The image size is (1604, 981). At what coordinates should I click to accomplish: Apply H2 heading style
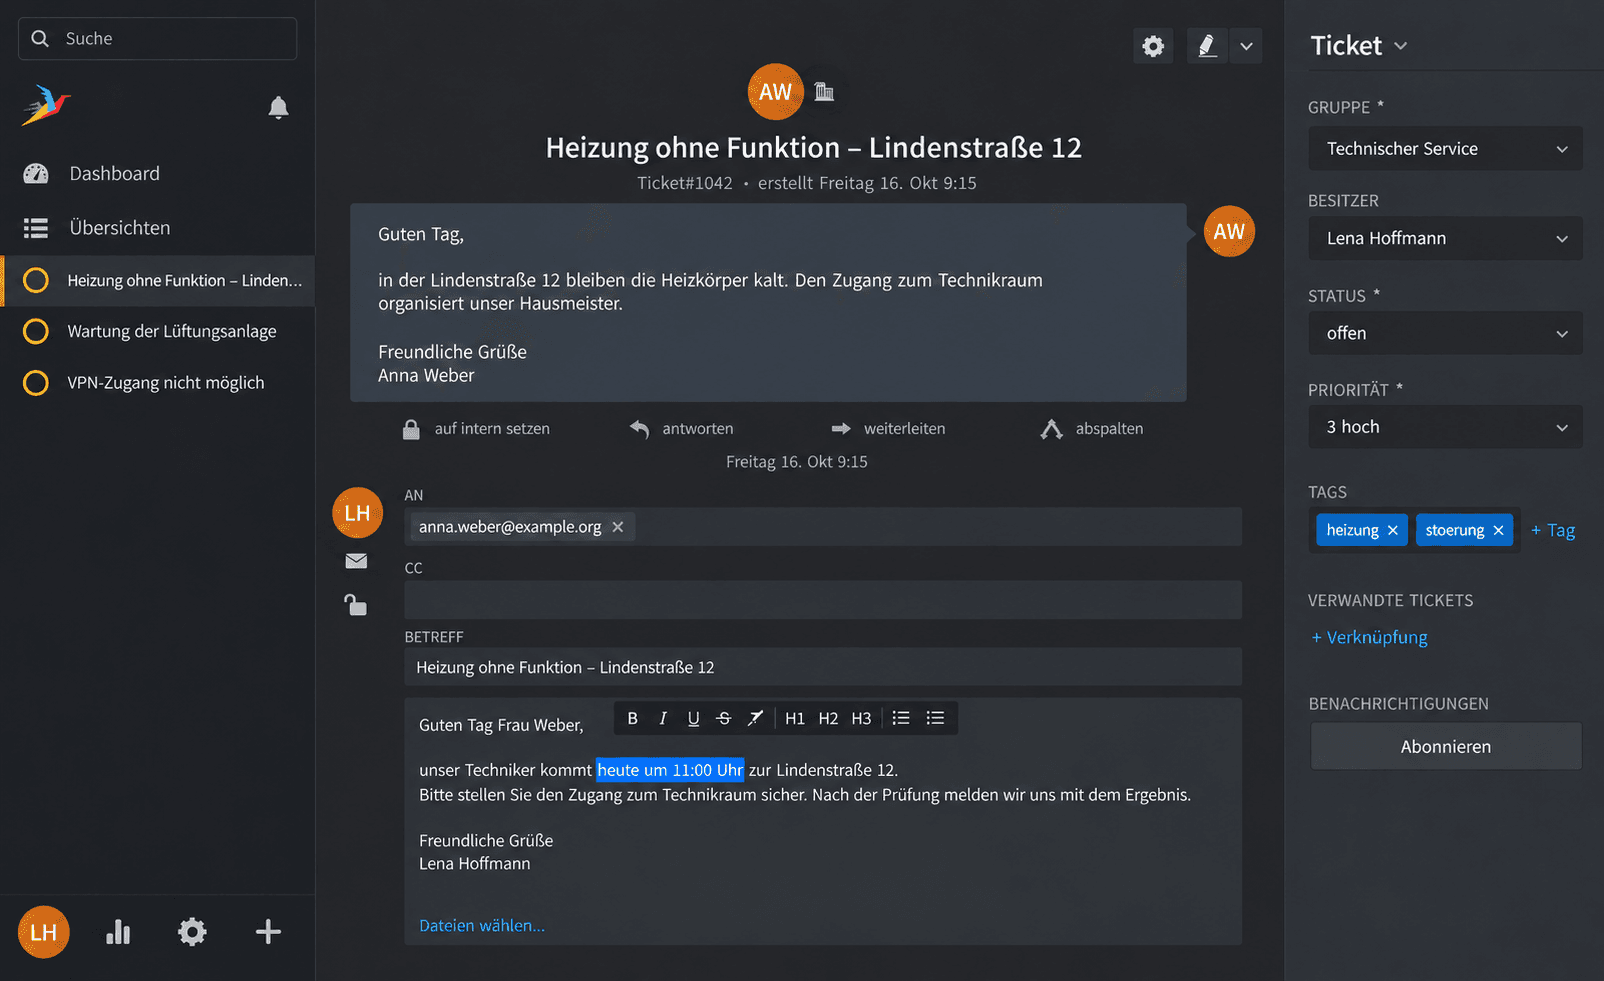point(828,718)
